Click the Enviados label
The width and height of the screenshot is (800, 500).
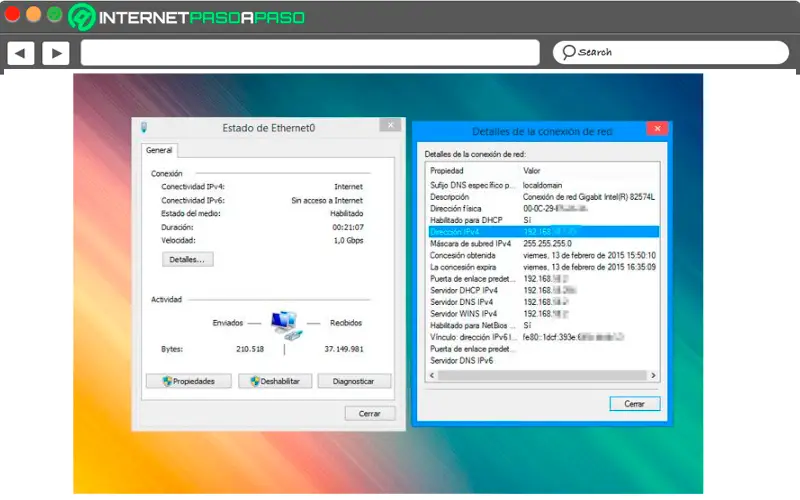pos(228,323)
